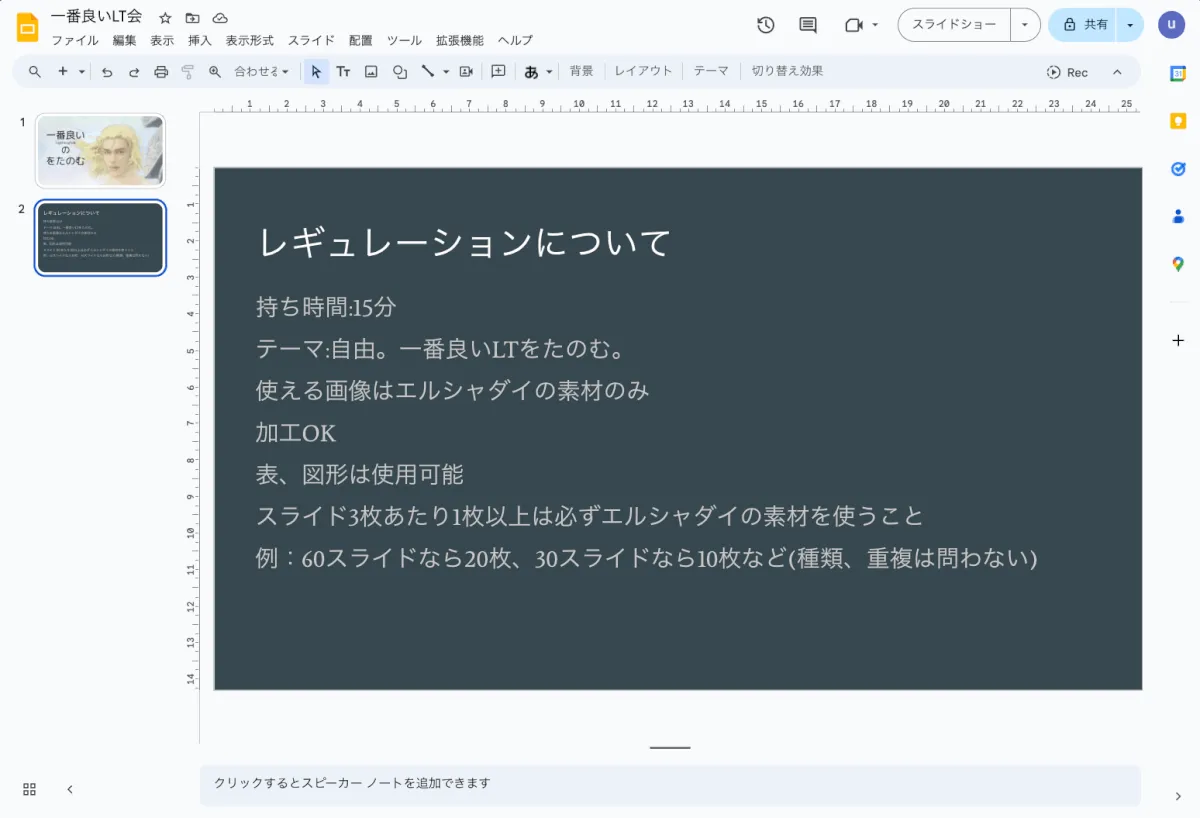Click the add comment toolbar icon
Viewport: 1200px width, 818px height.
pos(498,72)
